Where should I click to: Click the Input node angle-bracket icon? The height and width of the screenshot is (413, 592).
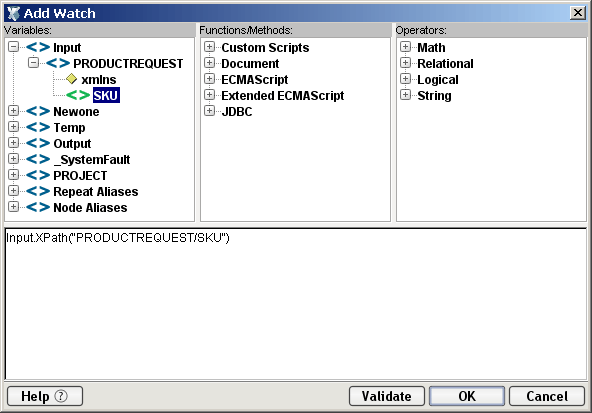pyautogui.click(x=38, y=48)
